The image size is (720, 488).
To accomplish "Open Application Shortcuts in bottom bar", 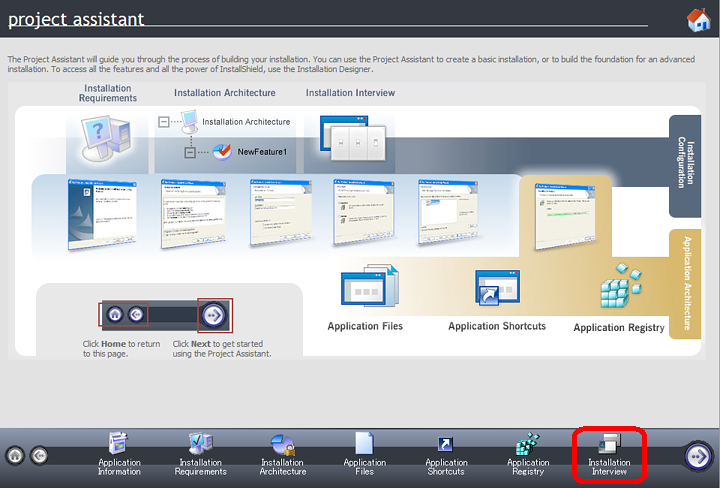I will tap(446, 453).
